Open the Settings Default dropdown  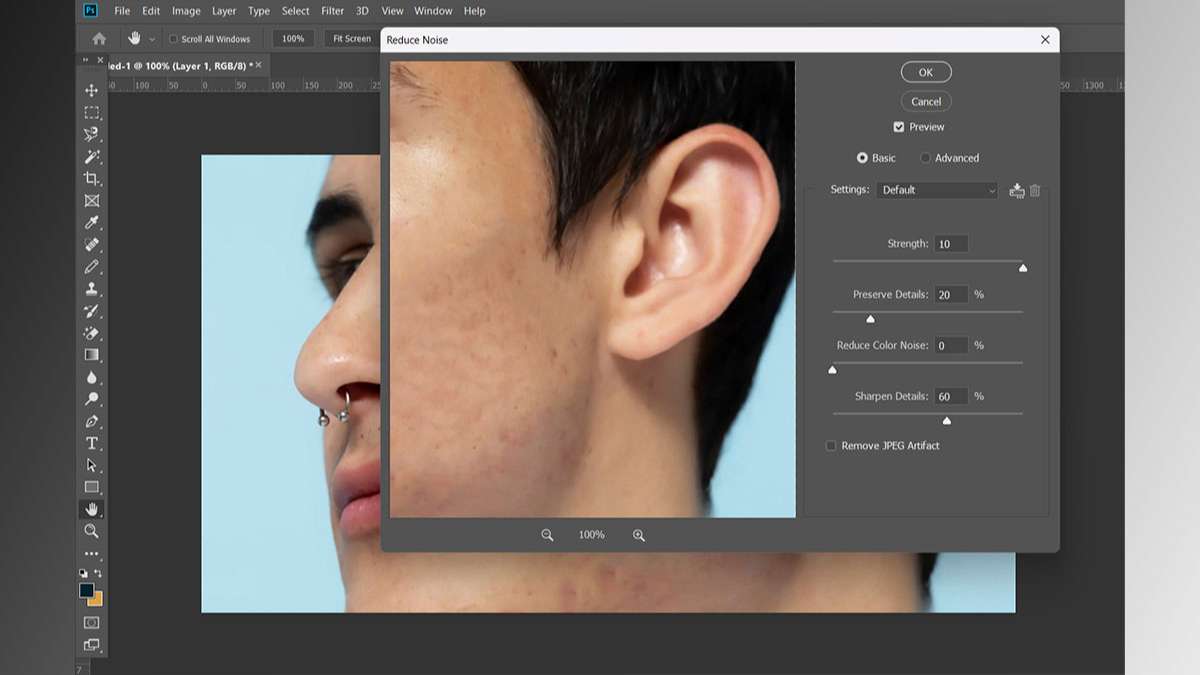937,190
